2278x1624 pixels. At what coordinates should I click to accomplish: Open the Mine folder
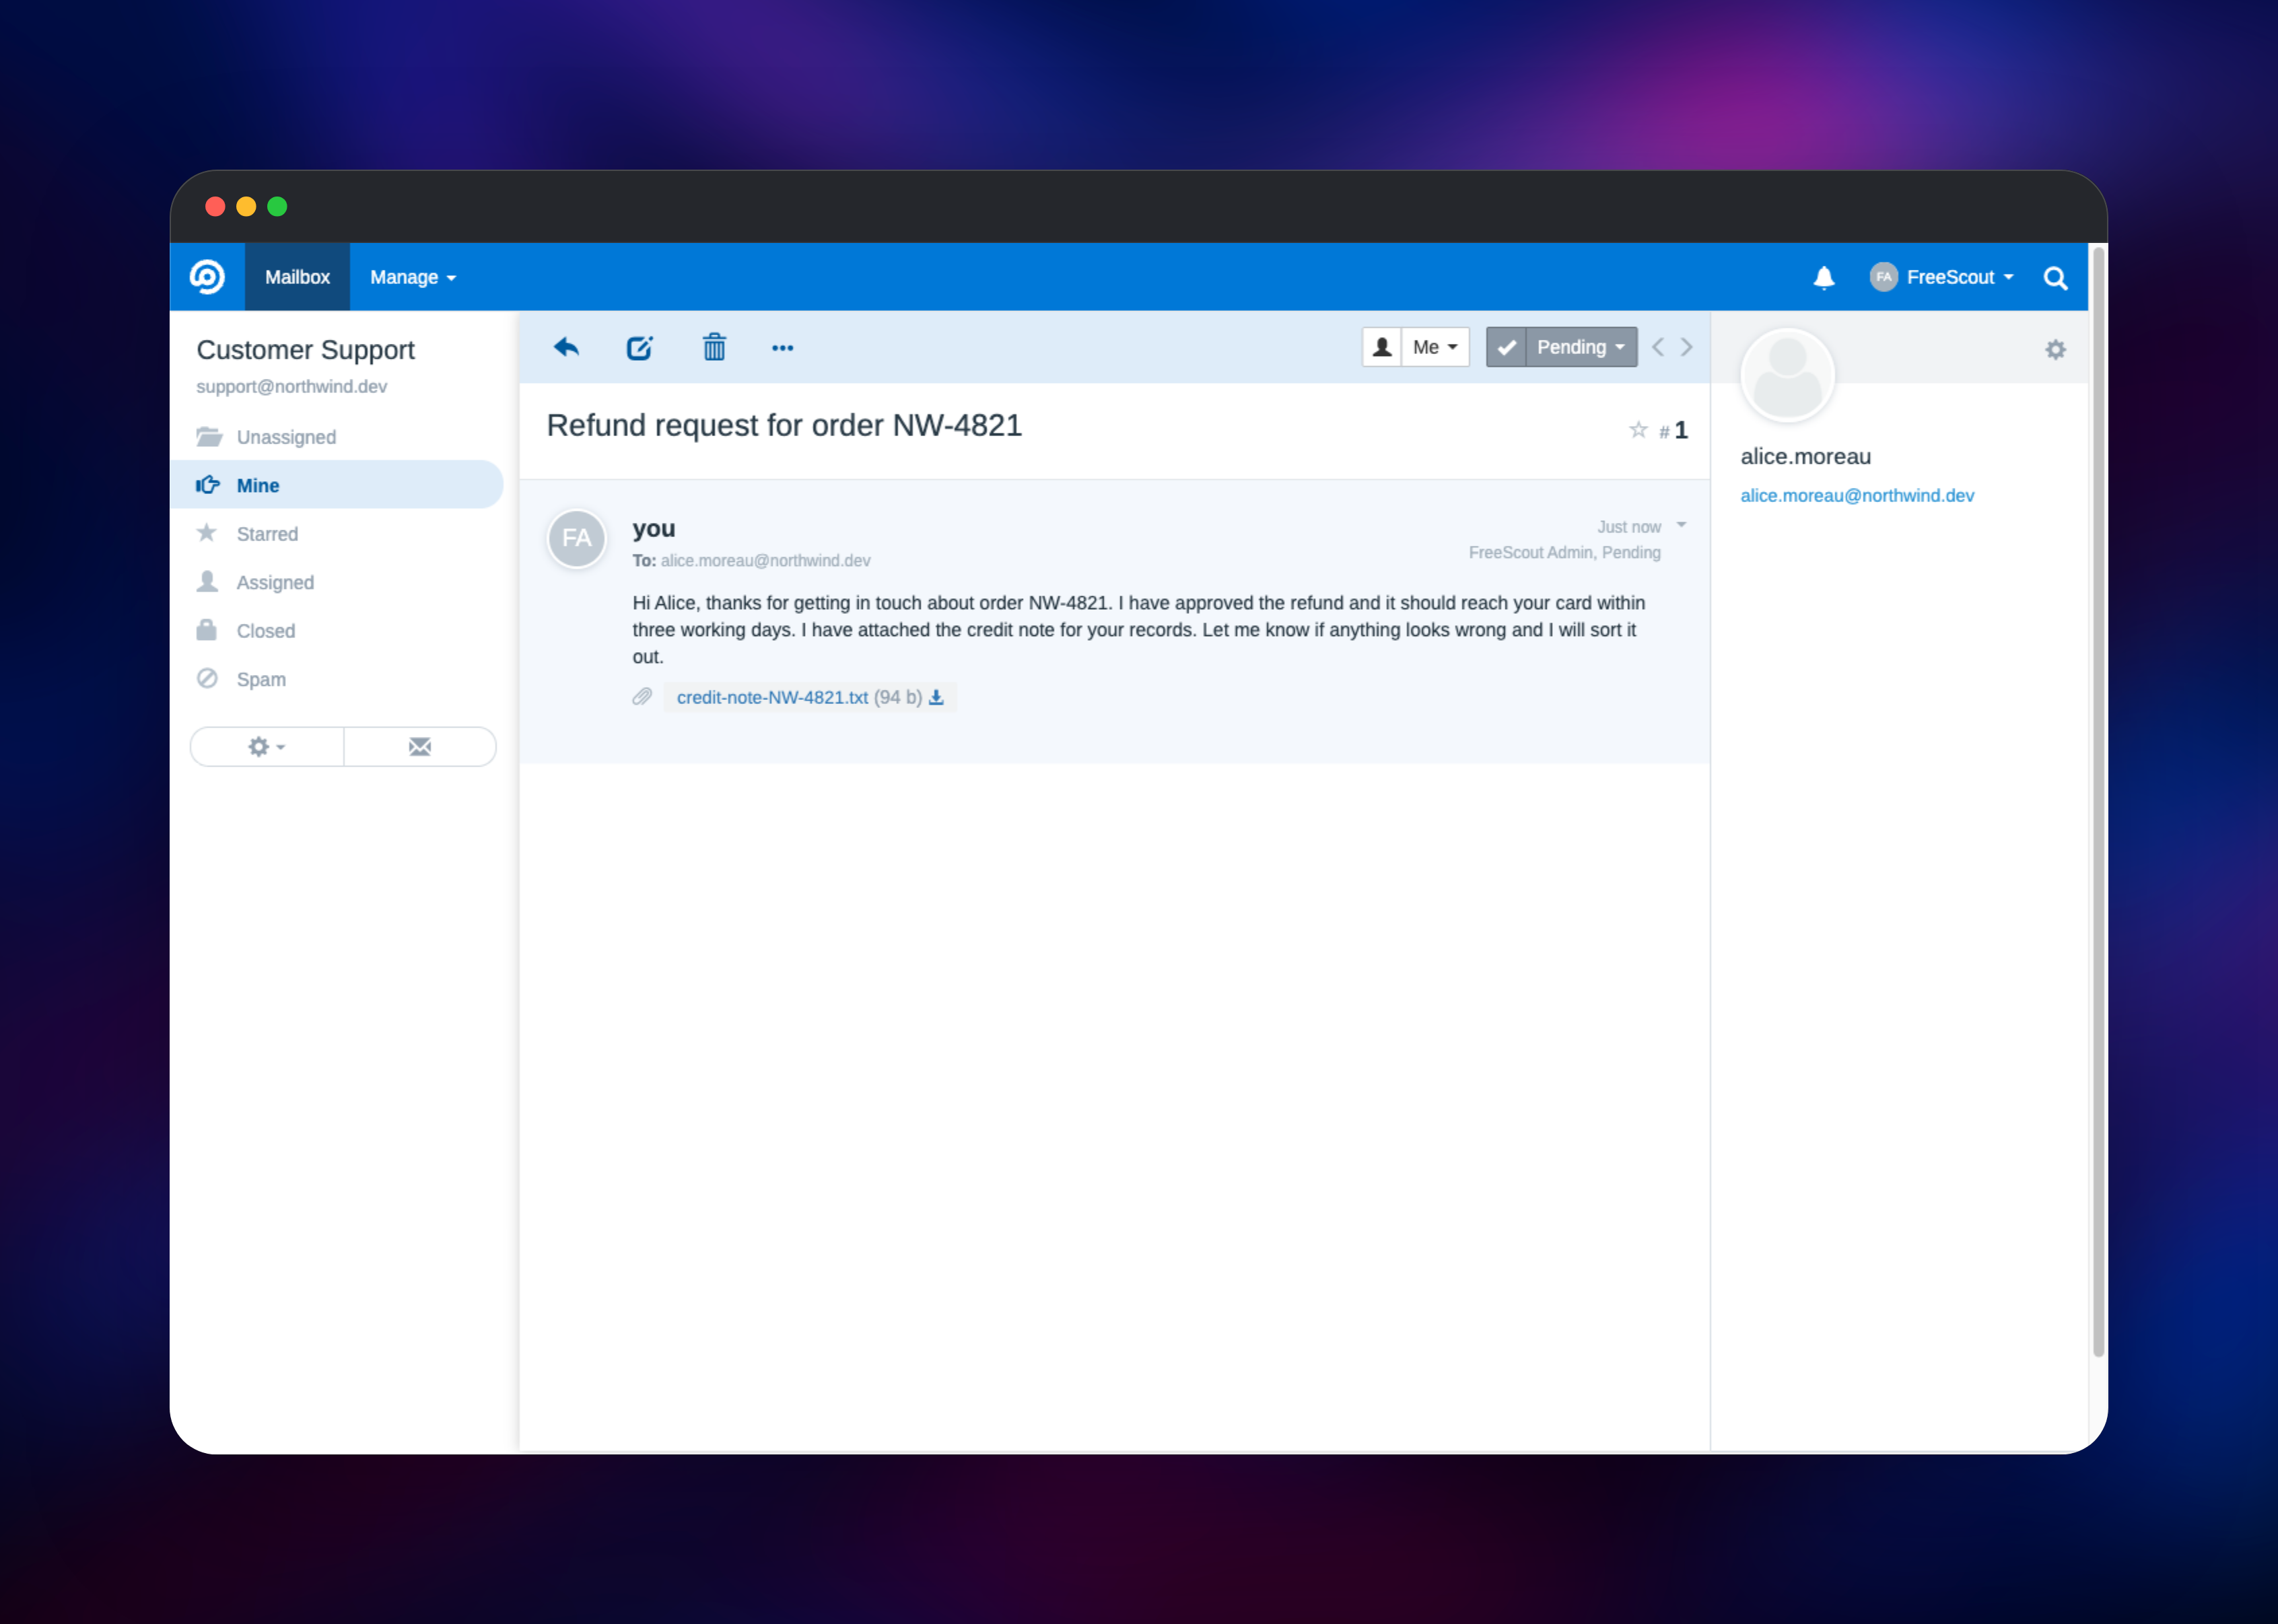coord(337,485)
